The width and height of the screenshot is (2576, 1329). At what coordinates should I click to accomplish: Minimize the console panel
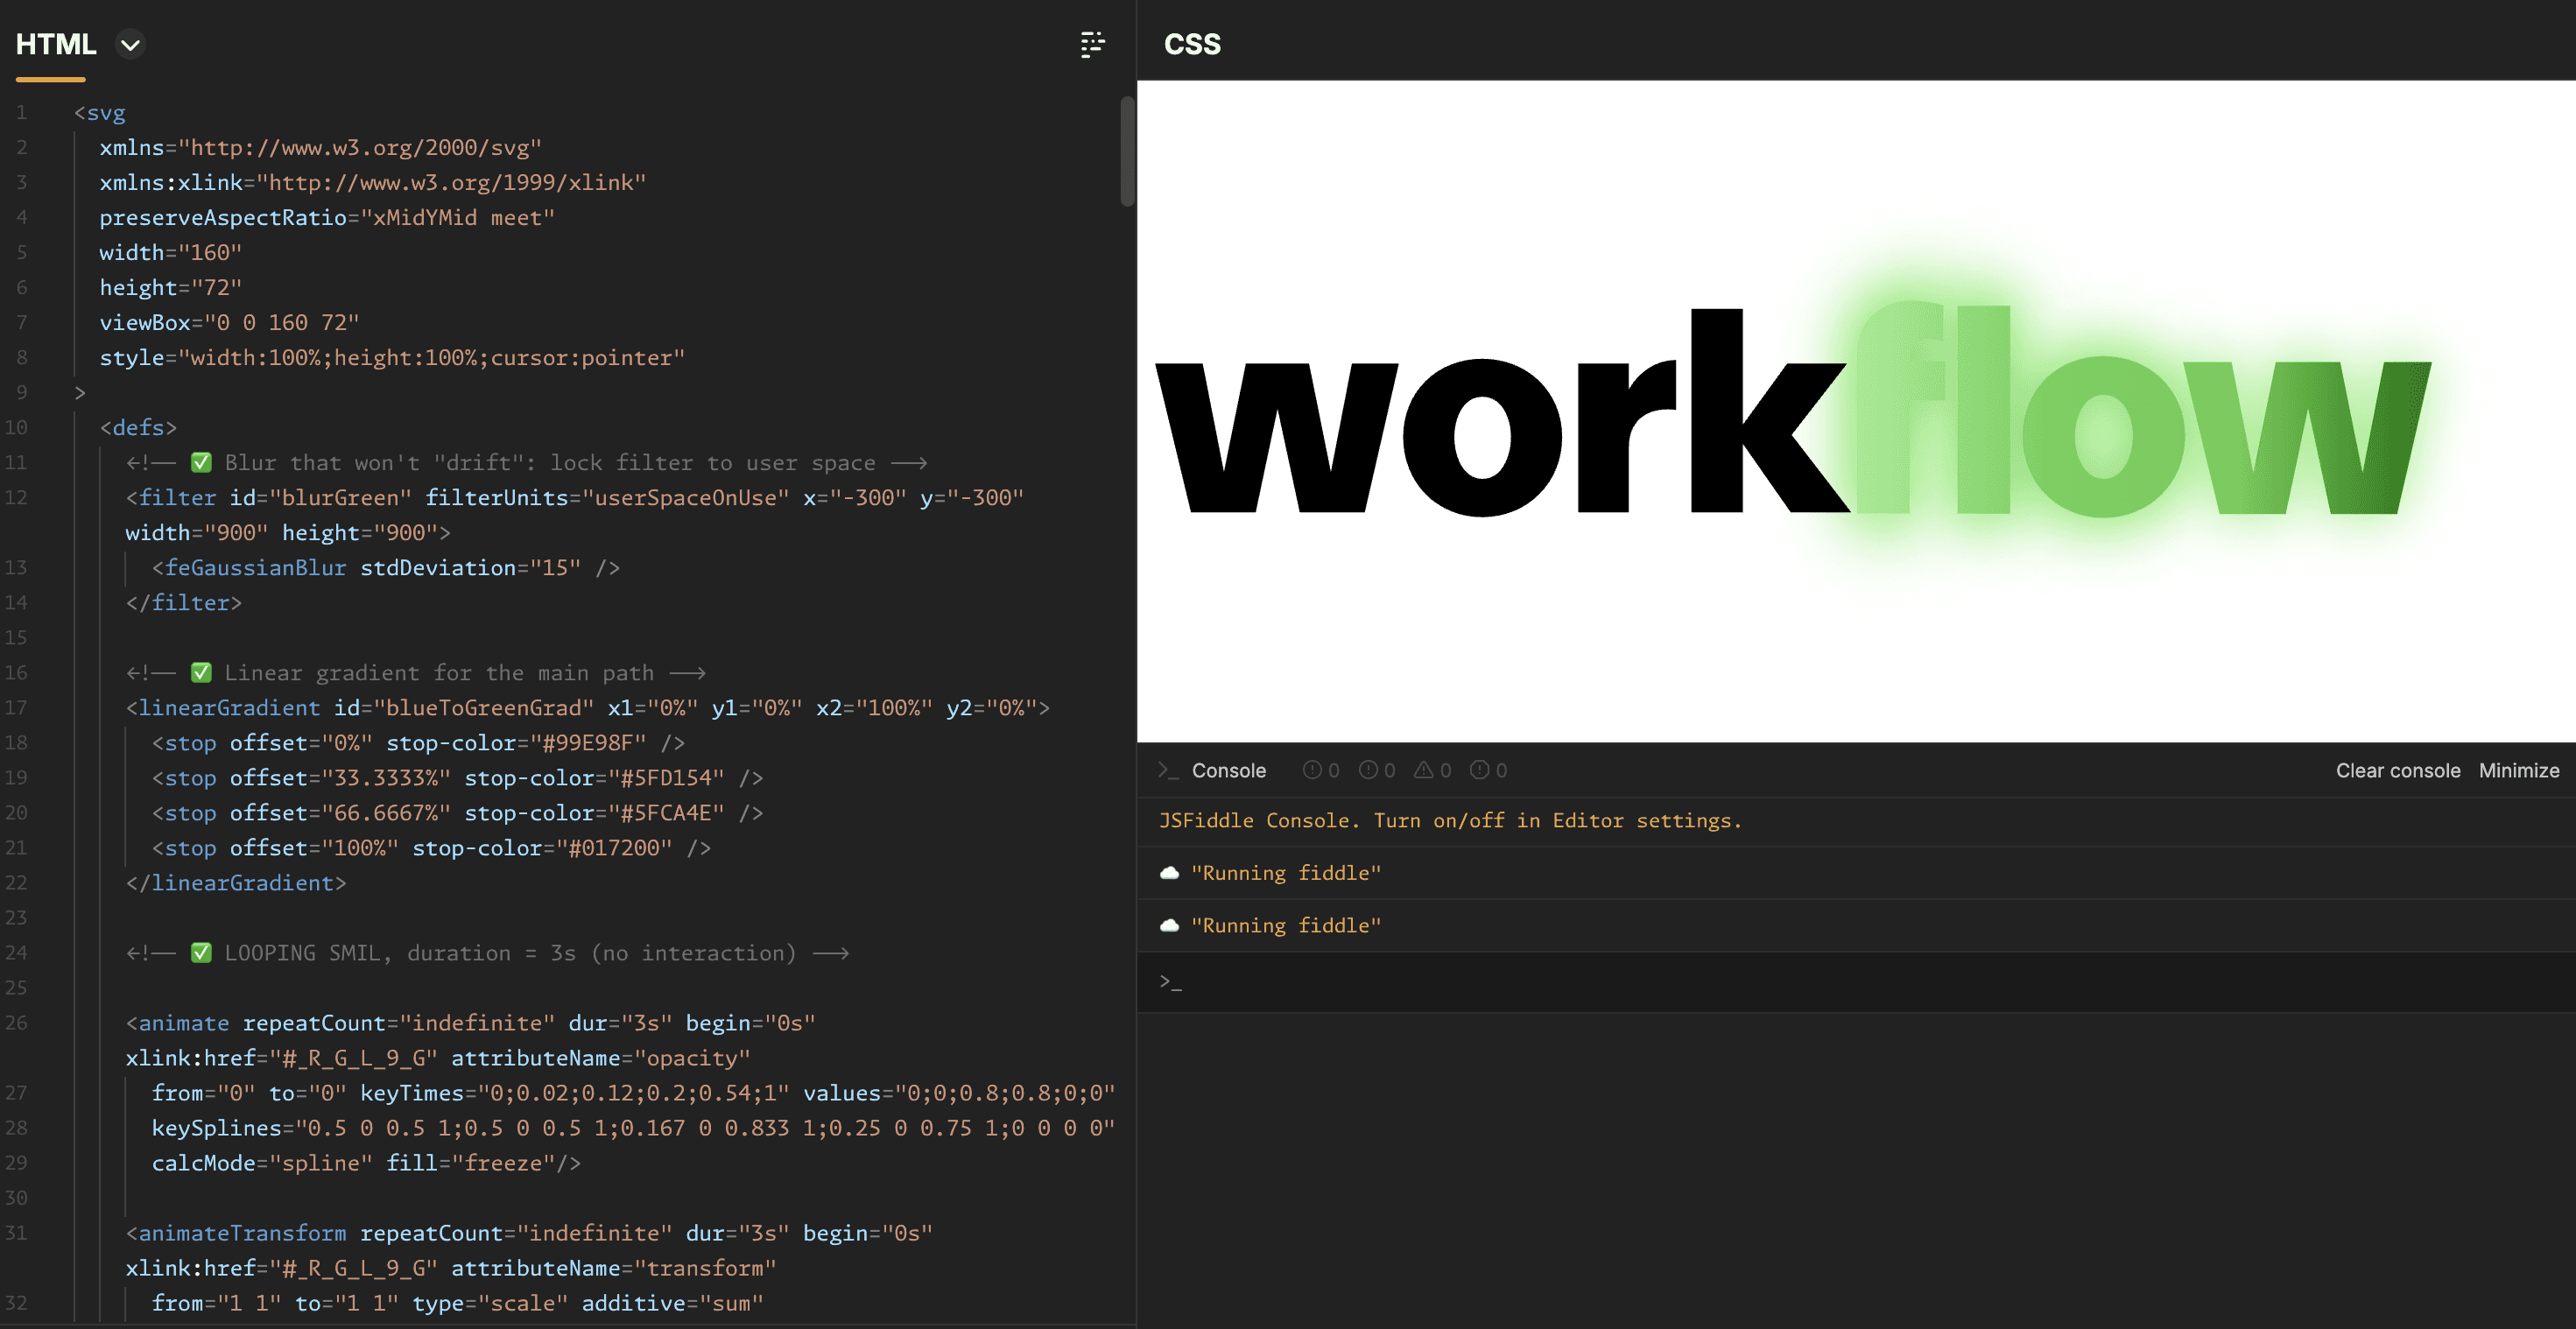pyautogui.click(x=2518, y=770)
